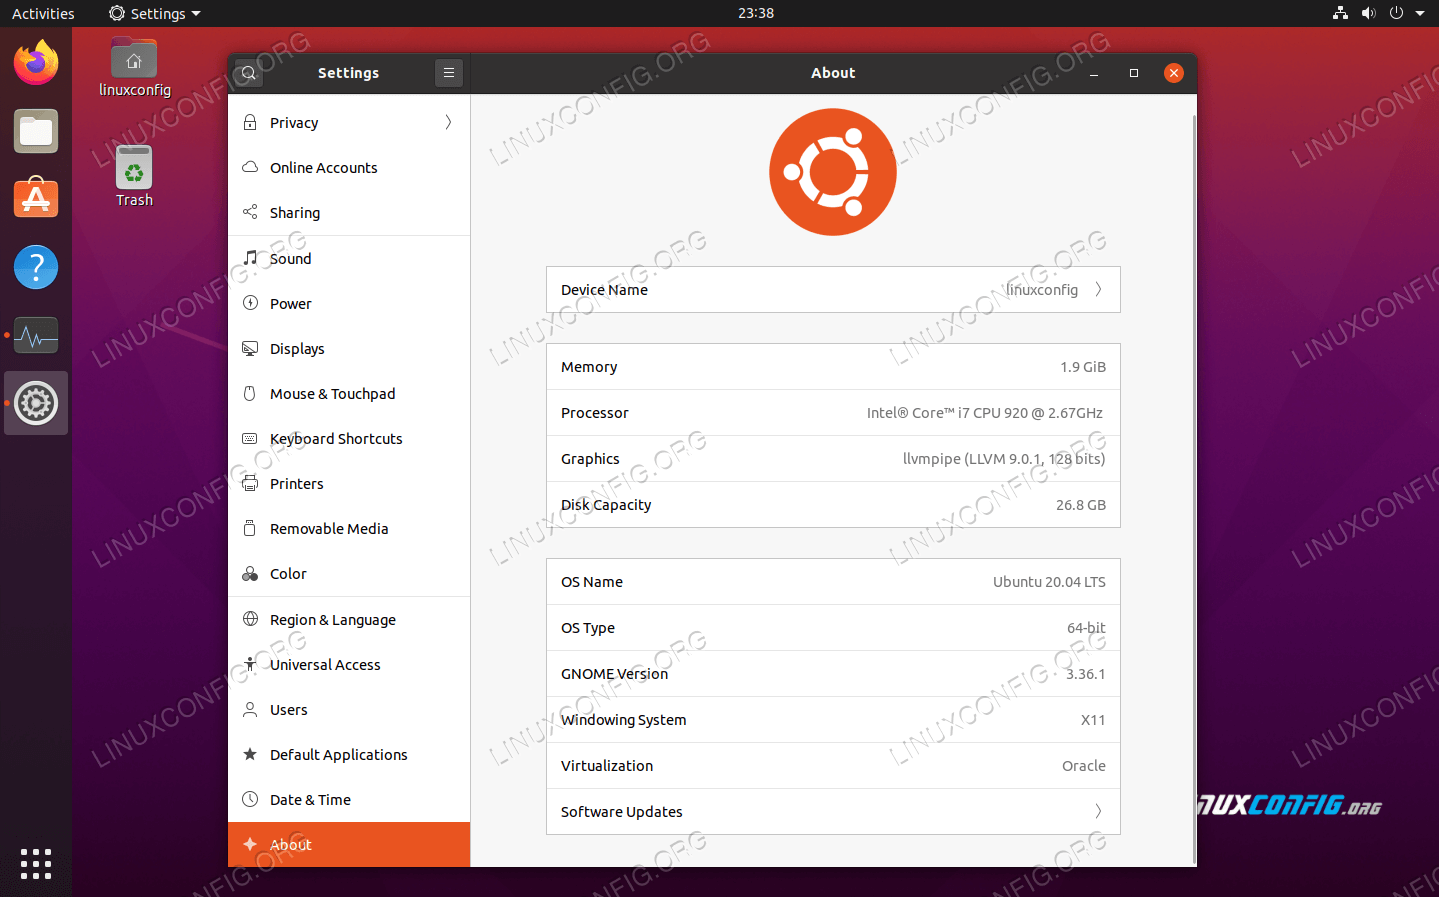This screenshot has height=897, width=1439.
Task: Maximize the Settings window
Action: pyautogui.click(x=1134, y=73)
